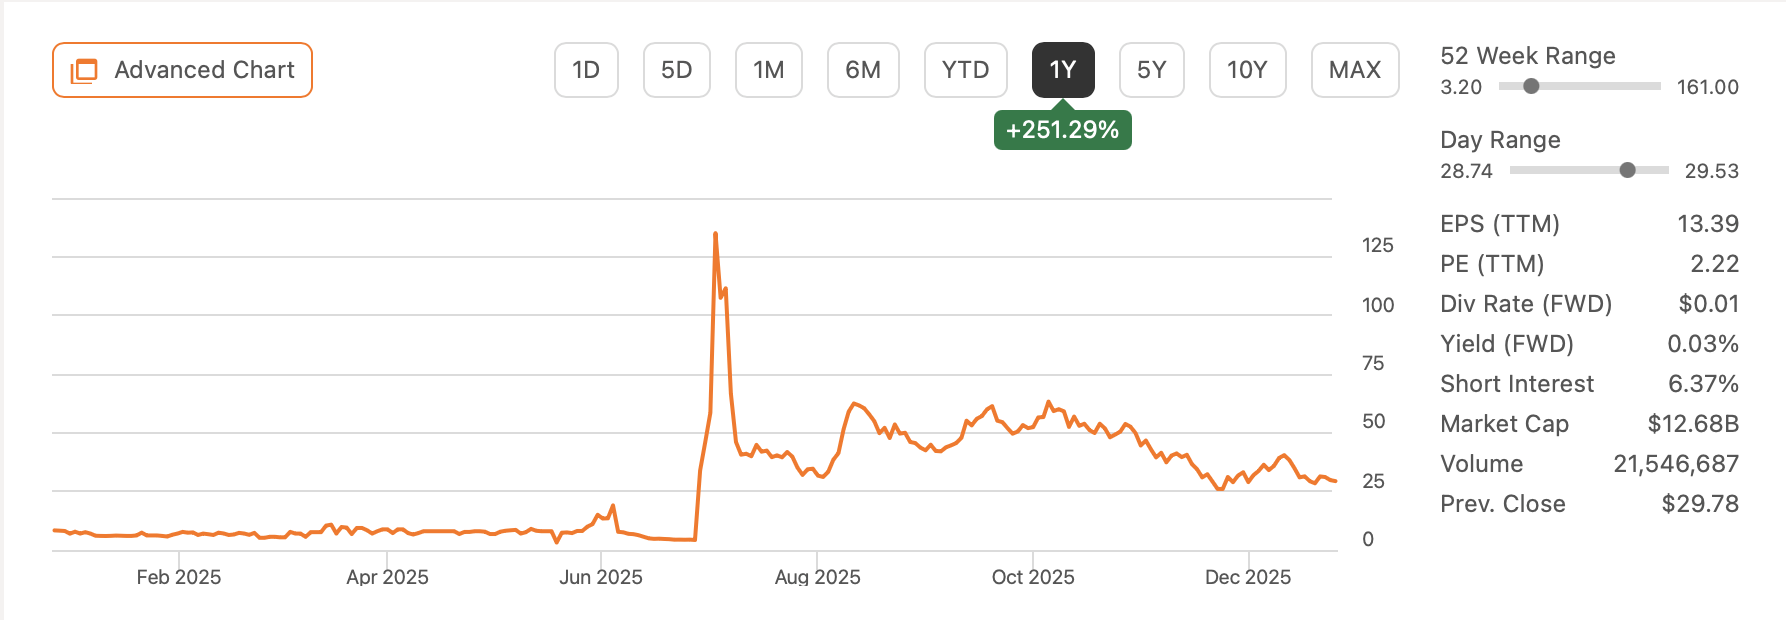Screen dimensions: 1786x620
Task: Show the 10Y price history
Action: point(1247,70)
